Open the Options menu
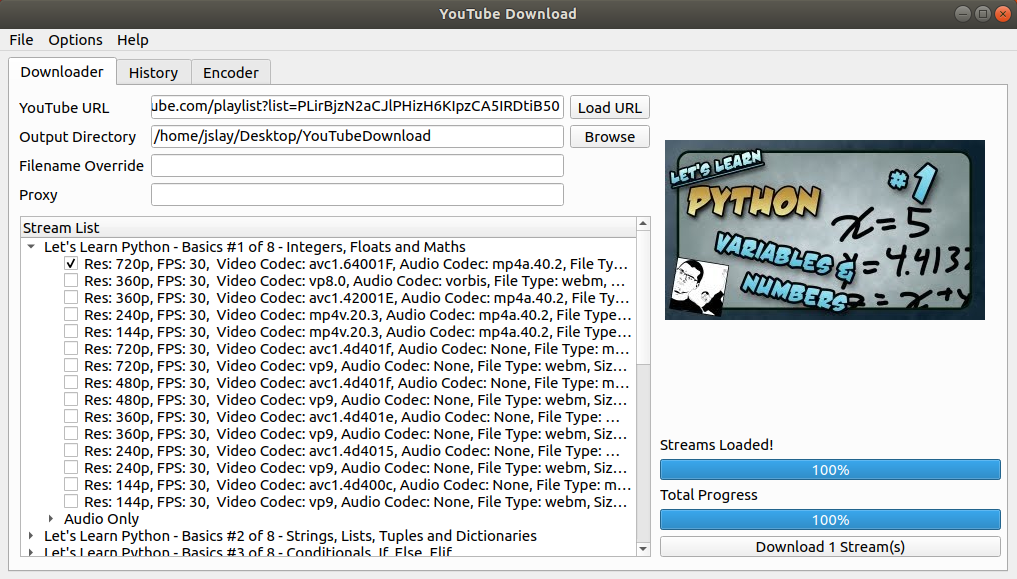The width and height of the screenshot is (1017, 579). pyautogui.click(x=75, y=40)
